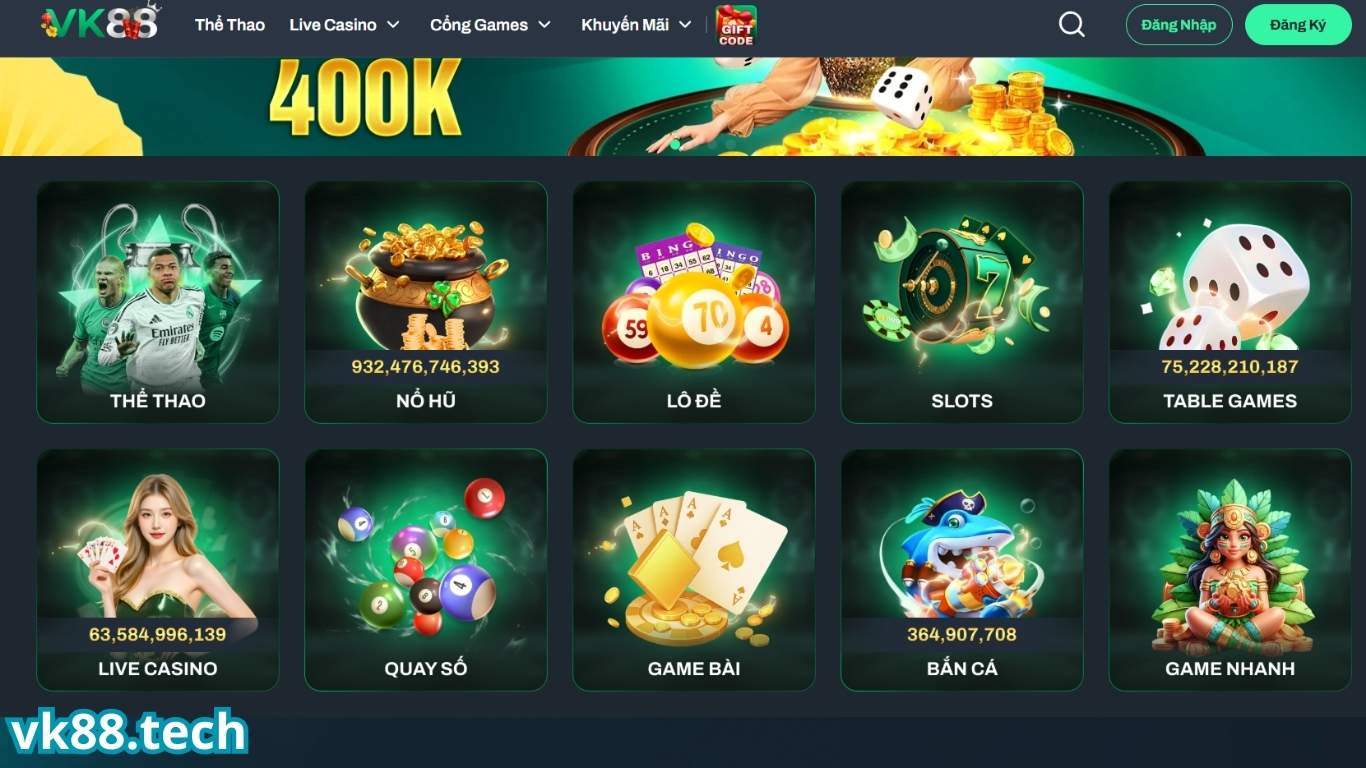
Task: Open the Slots machine tile
Action: pyautogui.click(x=962, y=302)
